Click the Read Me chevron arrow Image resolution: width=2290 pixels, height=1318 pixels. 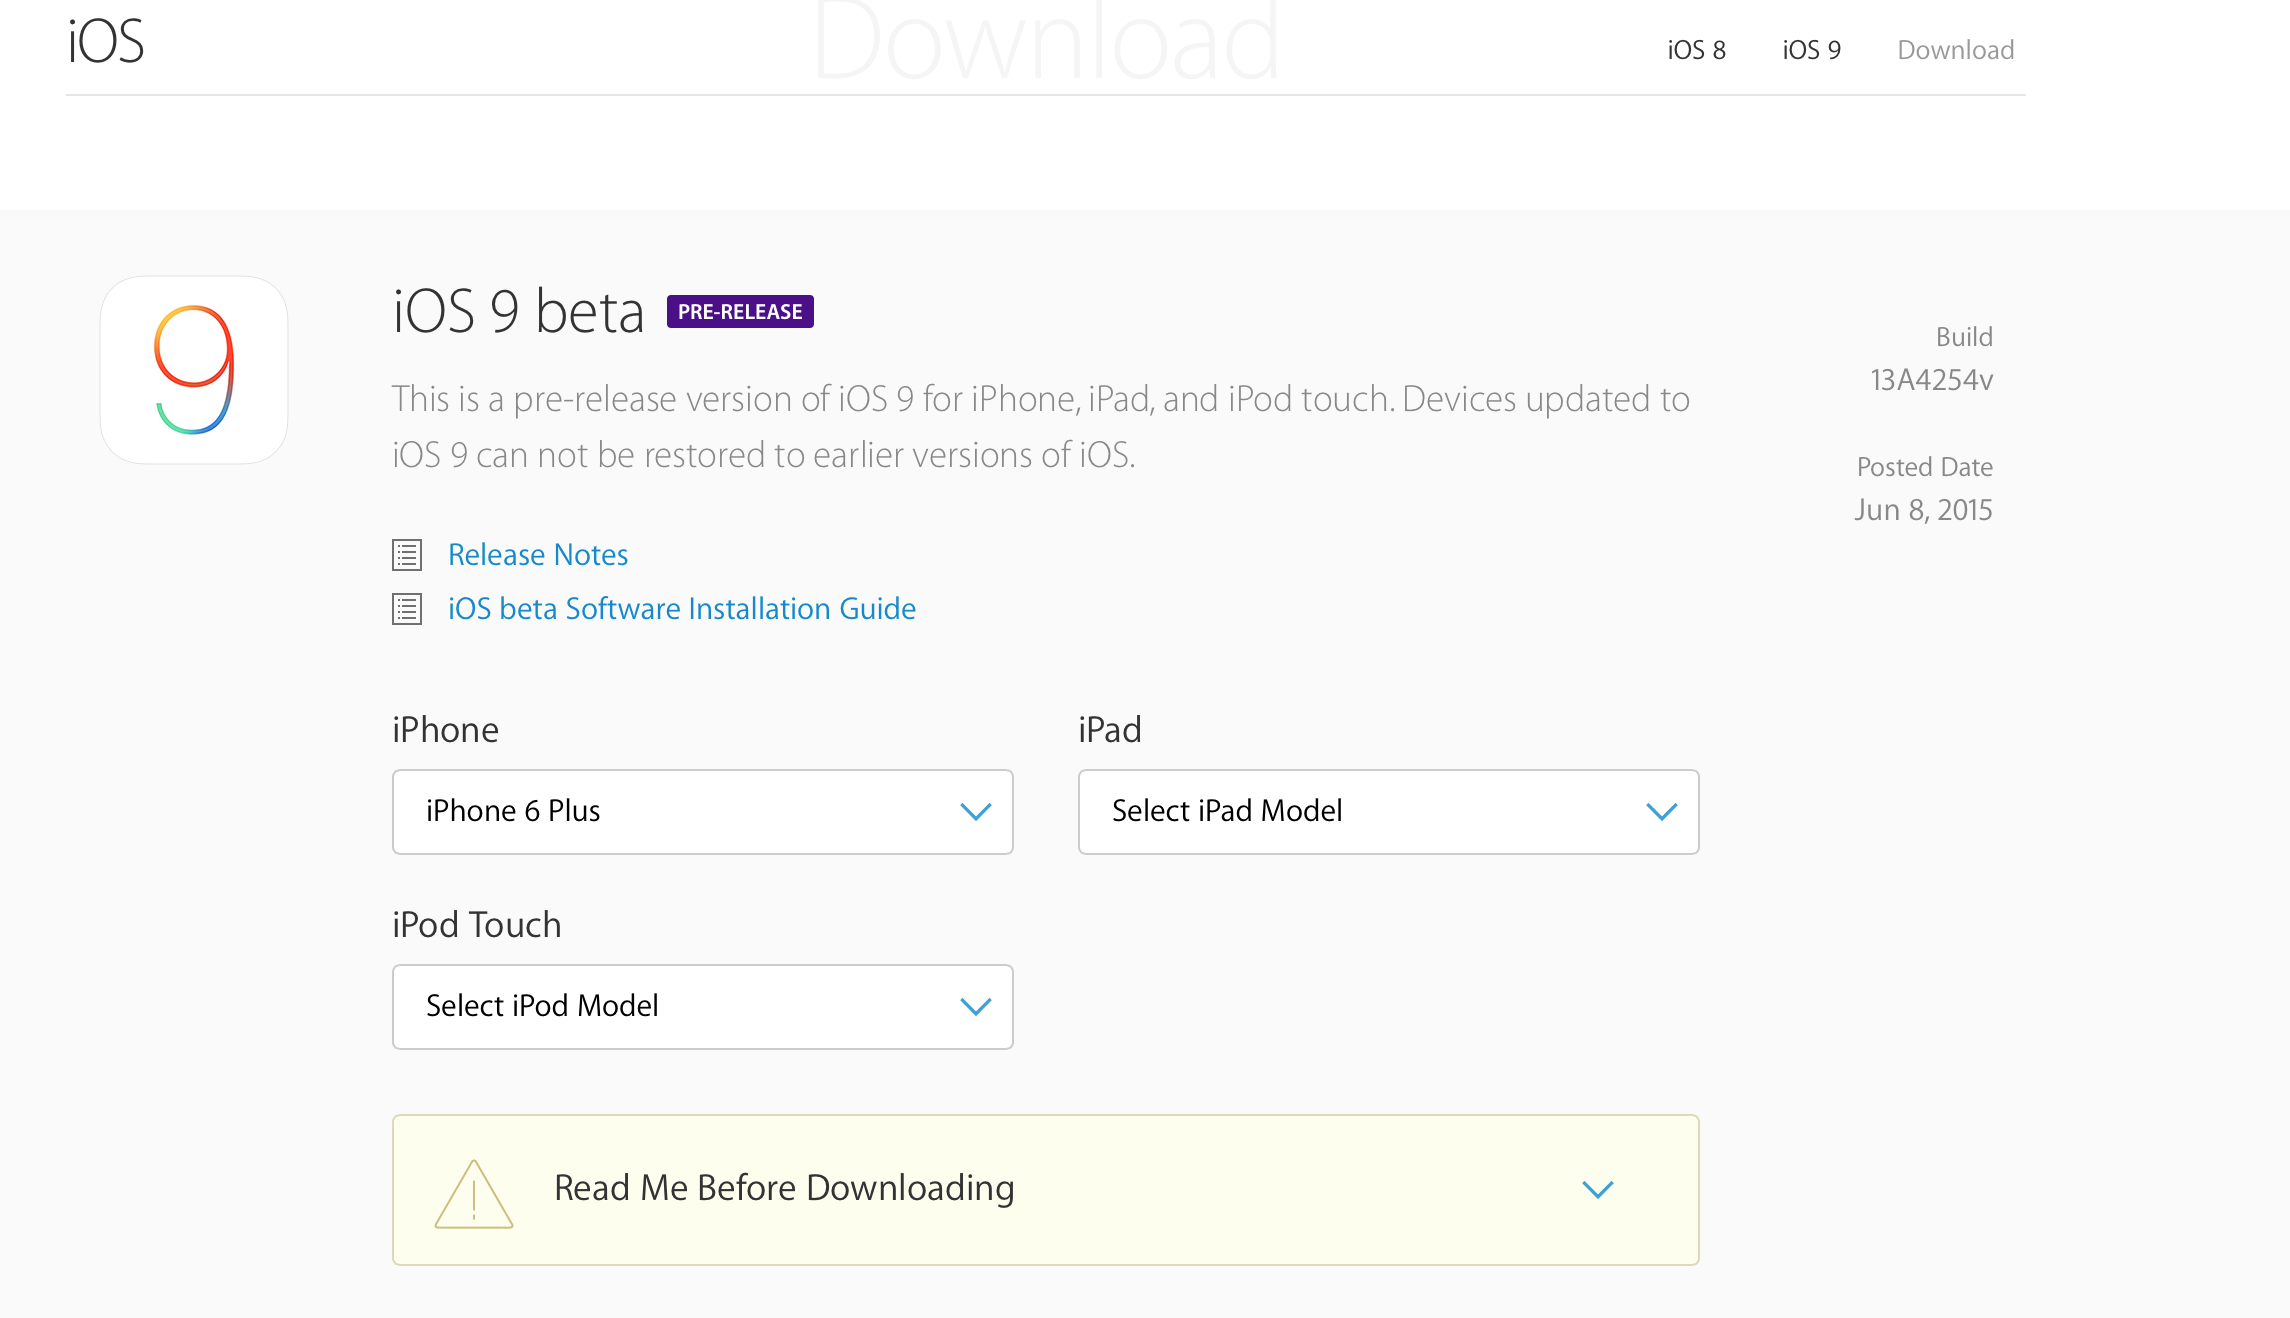1598,1190
